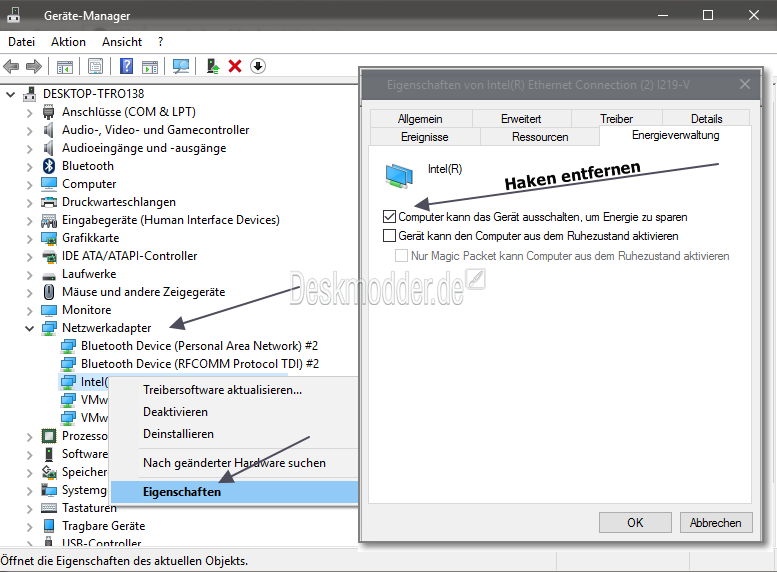Viewport: 777px width, 572px height.
Task: Select the Laufwerke drive icon
Action: pyautogui.click(x=49, y=276)
